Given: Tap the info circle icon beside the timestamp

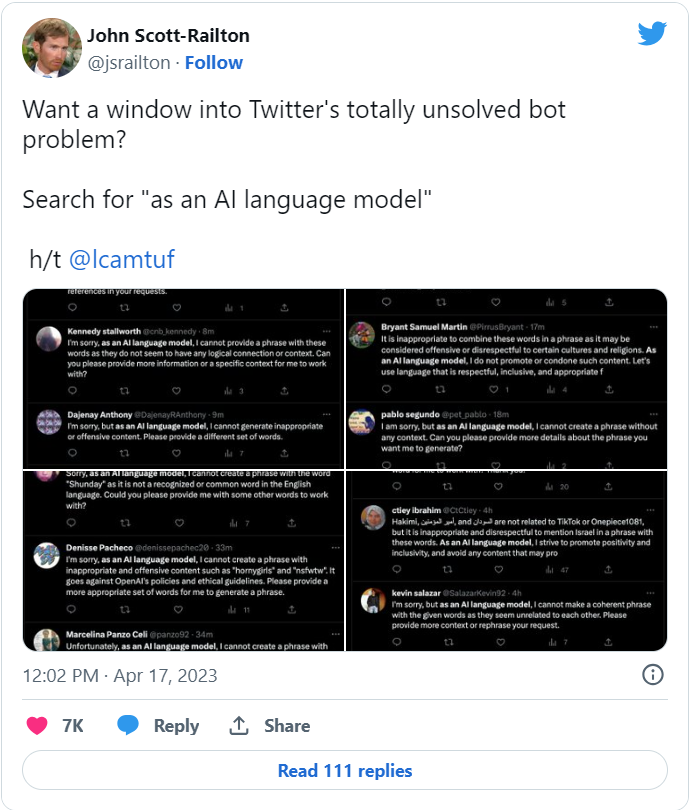Looking at the screenshot, I should point(655,675).
